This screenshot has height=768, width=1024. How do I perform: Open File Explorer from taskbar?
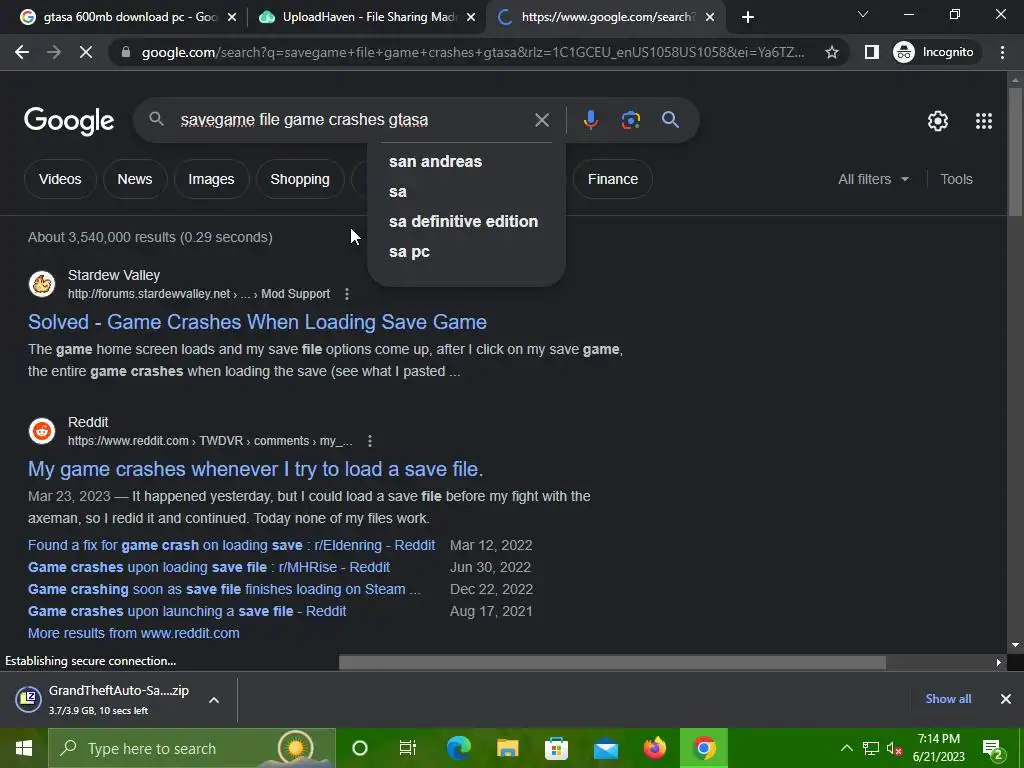[507, 748]
